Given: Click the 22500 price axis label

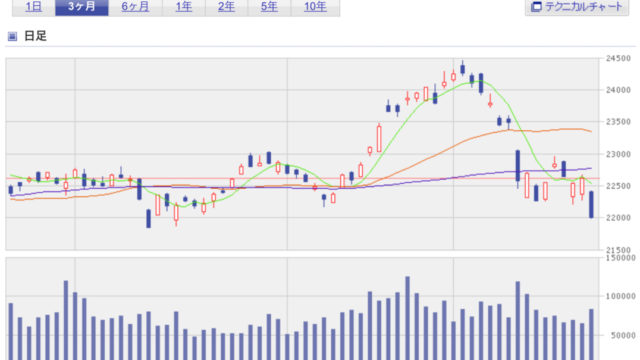Looking at the screenshot, I should [618, 186].
